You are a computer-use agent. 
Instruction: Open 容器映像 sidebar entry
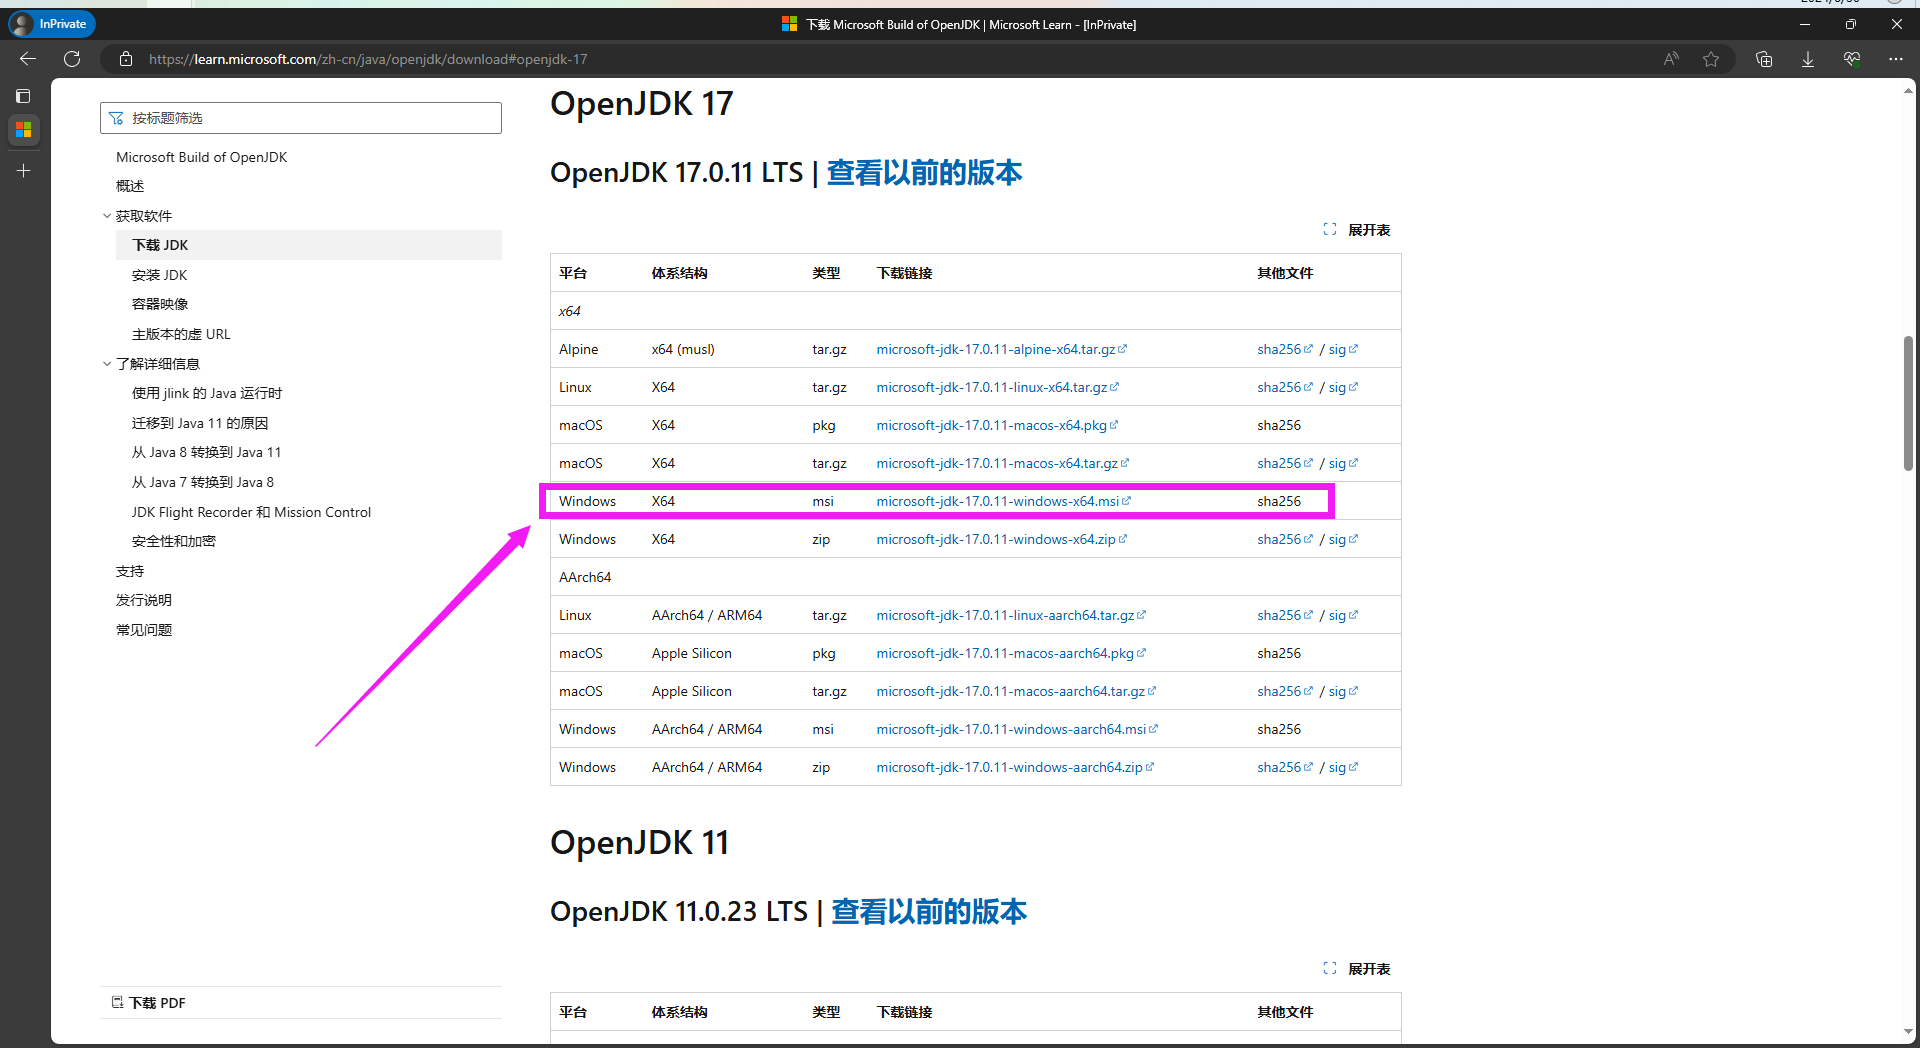coord(160,304)
